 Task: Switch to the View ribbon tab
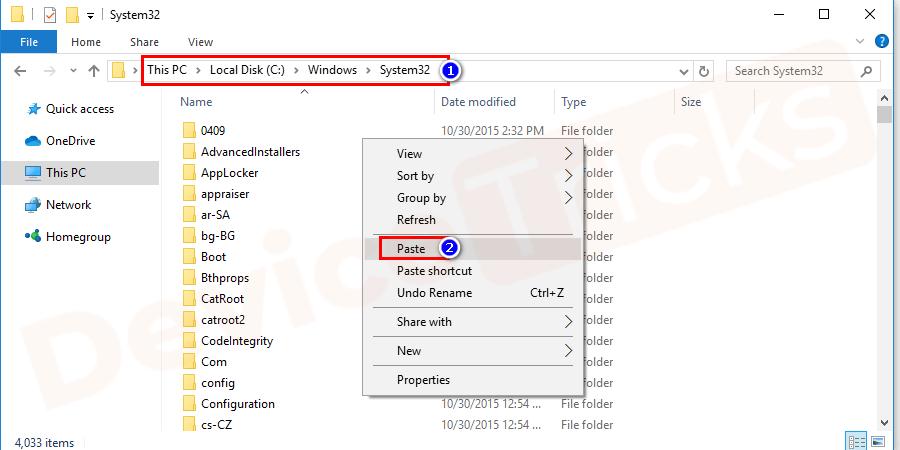(200, 42)
